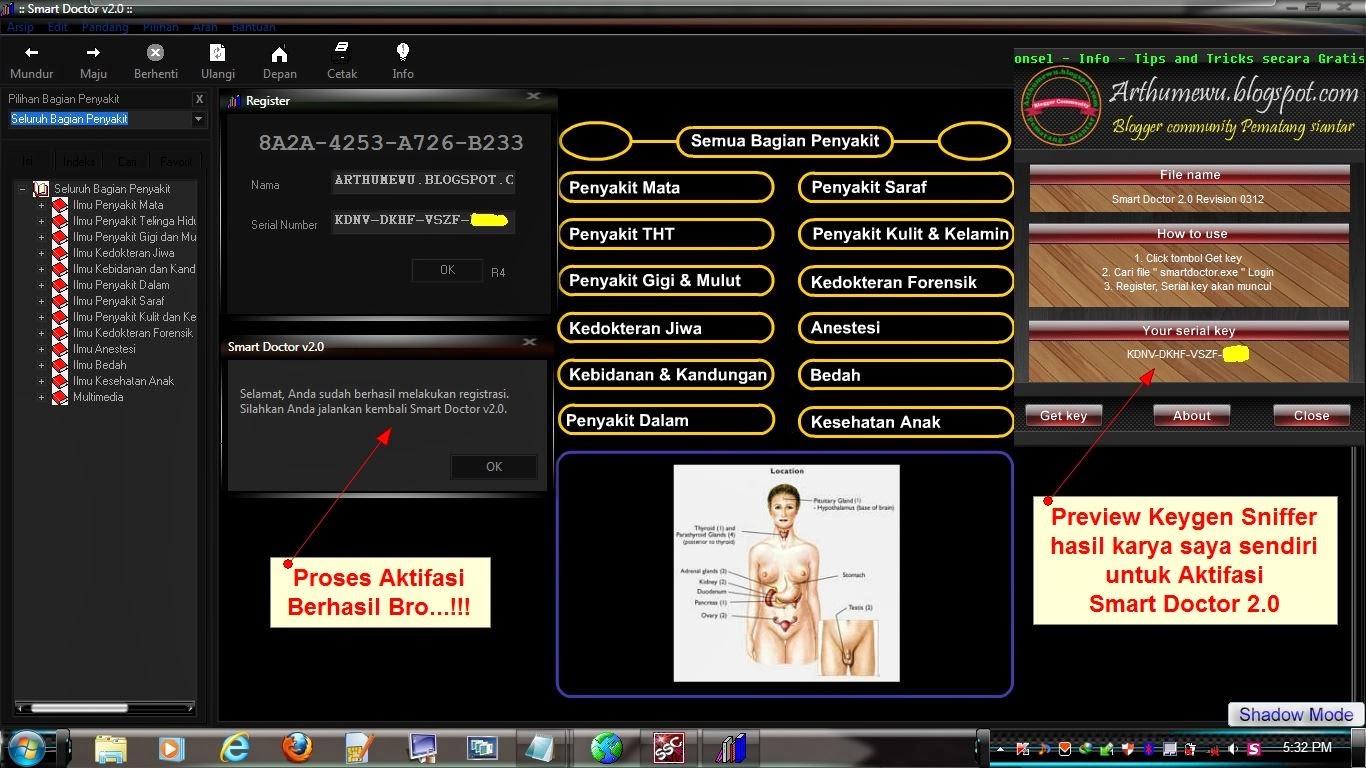Click the open-book icon of Seluruh Bagian Penyakit
Viewport: 1366px width, 768px height.
41,189
